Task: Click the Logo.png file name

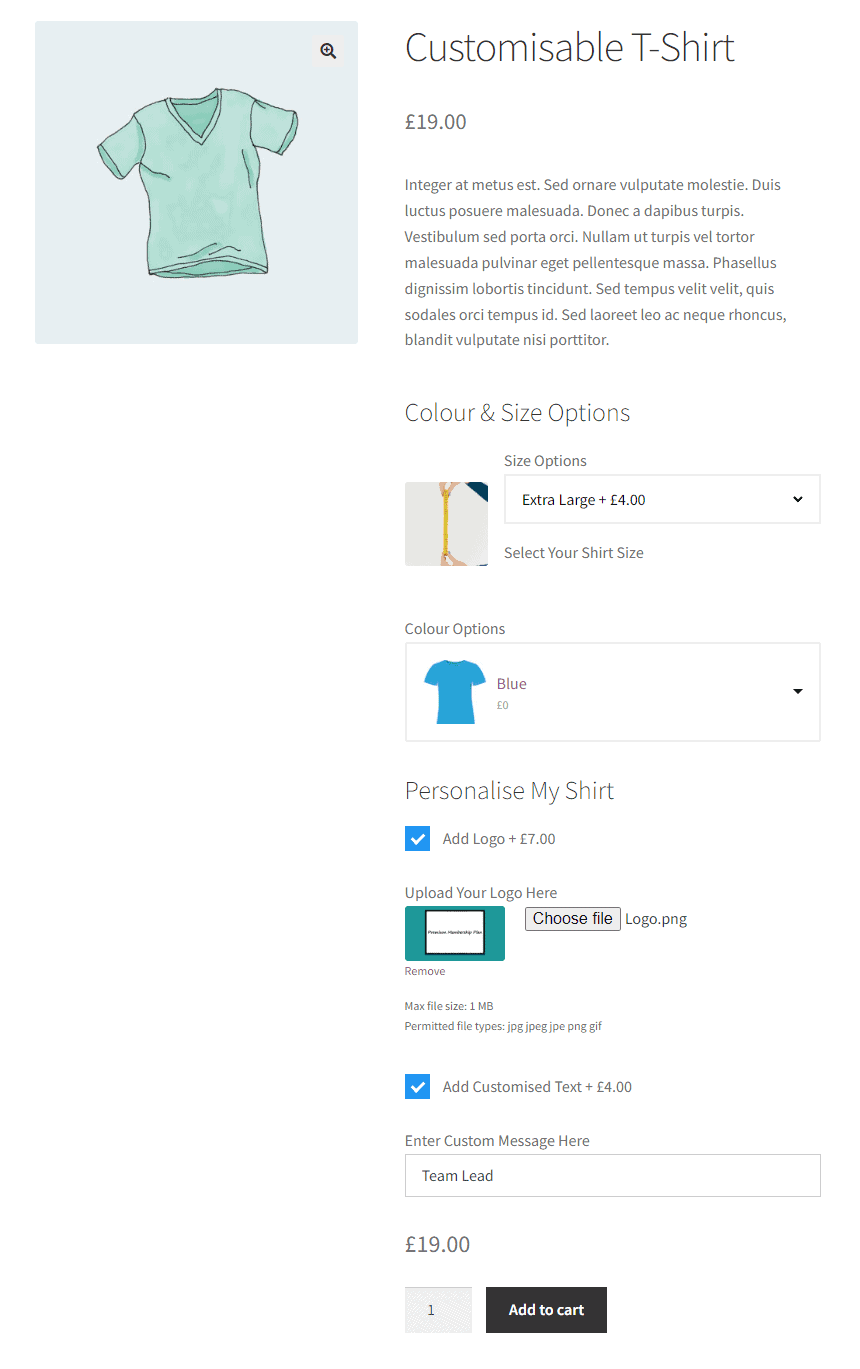Action: [656, 919]
